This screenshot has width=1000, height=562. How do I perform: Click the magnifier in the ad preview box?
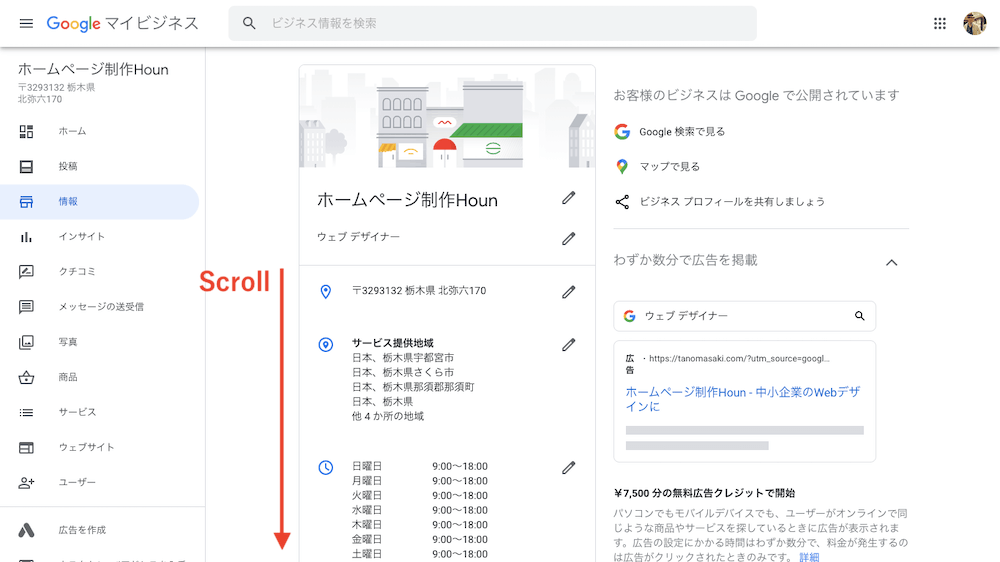pyautogui.click(x=860, y=316)
